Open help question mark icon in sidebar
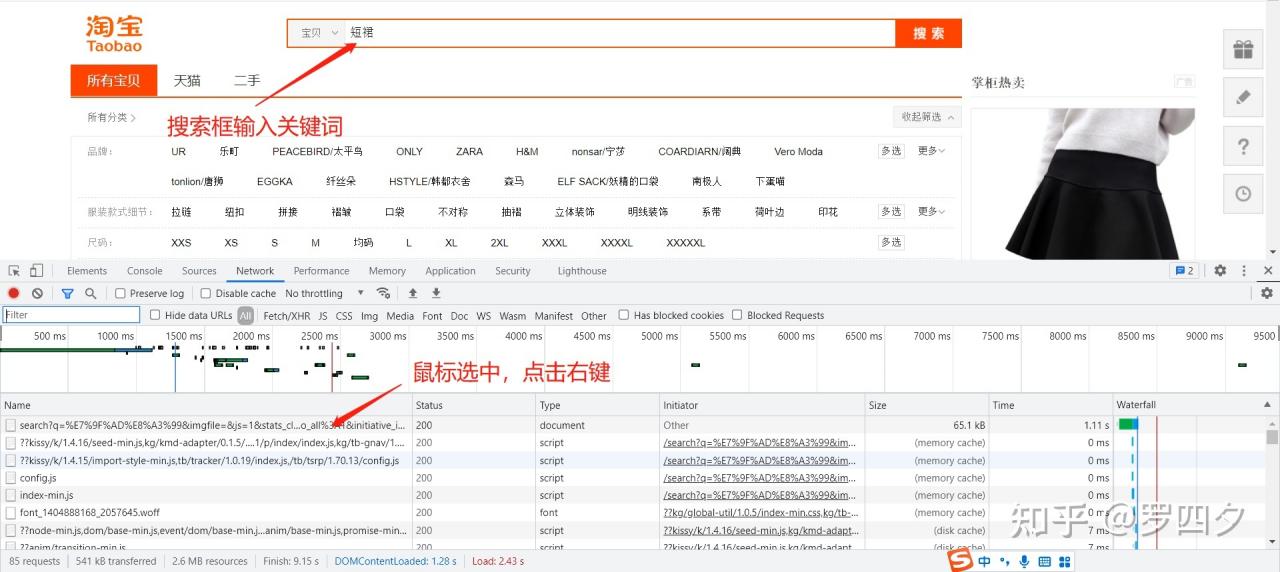 pyautogui.click(x=1243, y=146)
